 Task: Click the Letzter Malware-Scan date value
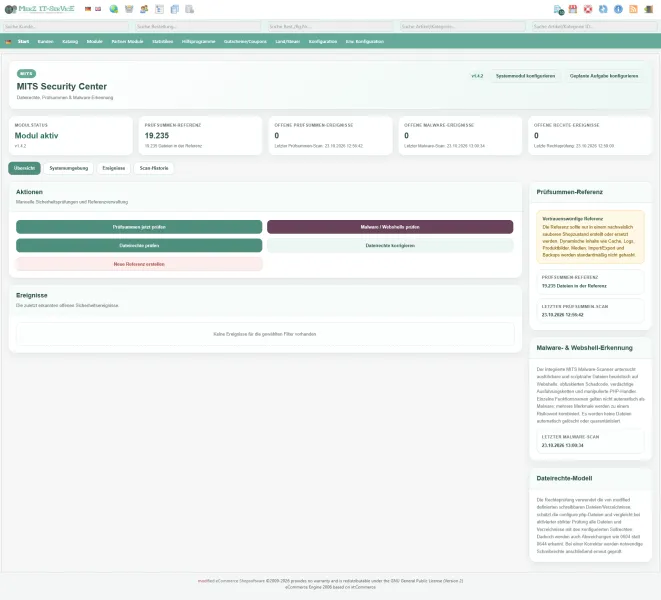(x=563, y=445)
